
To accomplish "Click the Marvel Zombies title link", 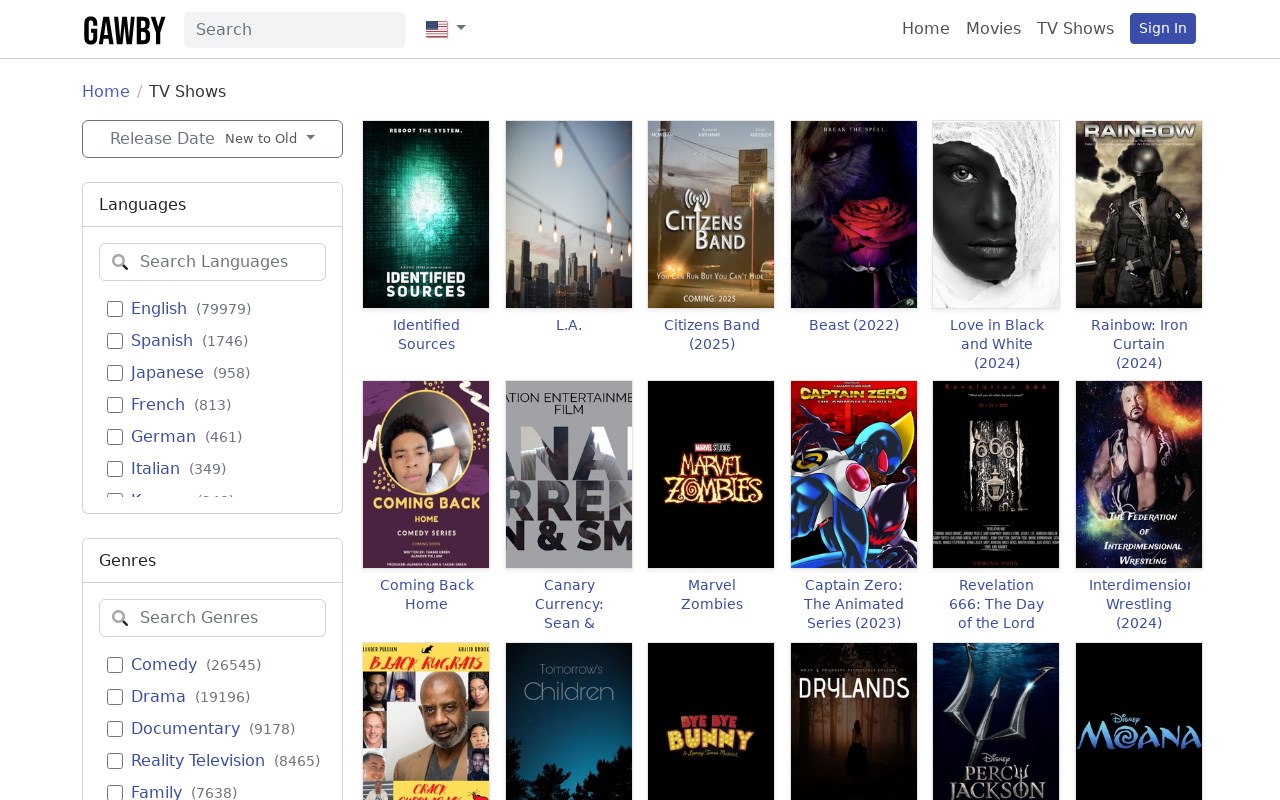I will pos(711,595).
